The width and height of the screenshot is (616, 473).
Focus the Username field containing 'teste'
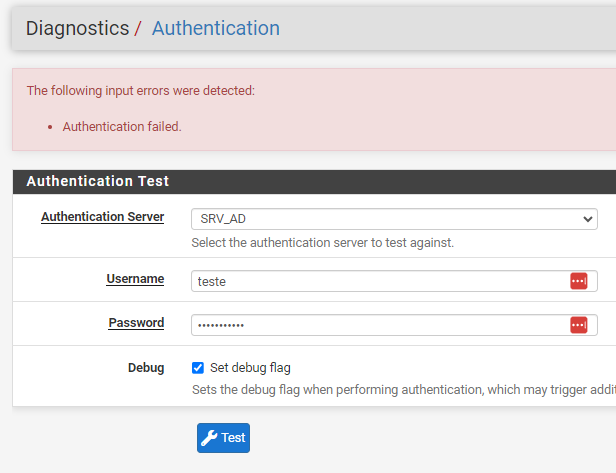[x=378, y=281]
